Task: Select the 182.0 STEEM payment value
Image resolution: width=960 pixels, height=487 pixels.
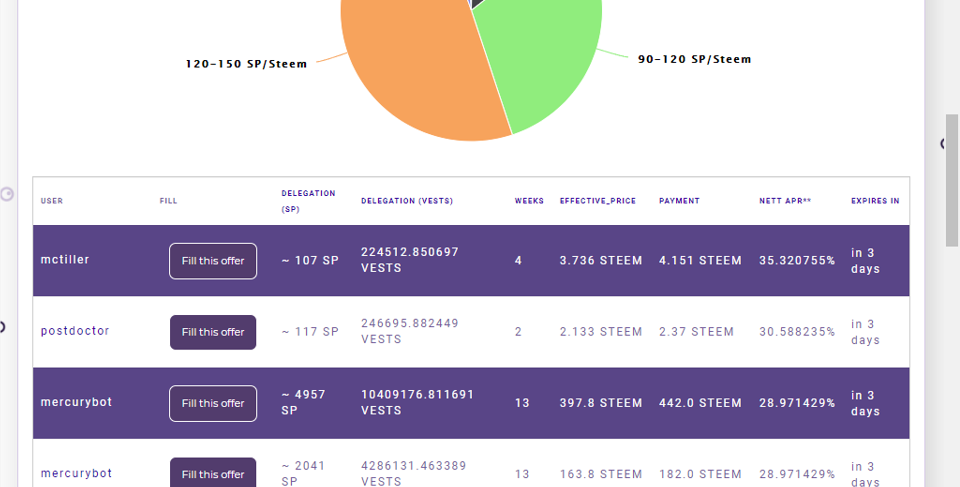Action: pos(700,474)
